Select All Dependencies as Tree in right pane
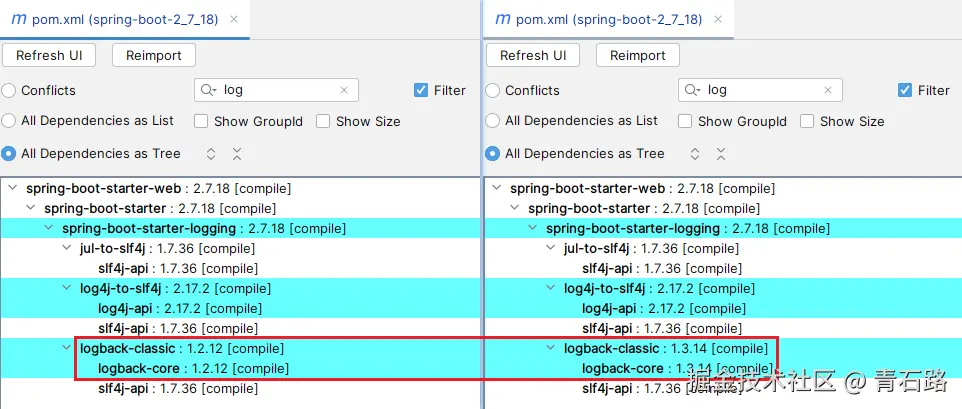962x409 pixels. [493, 153]
